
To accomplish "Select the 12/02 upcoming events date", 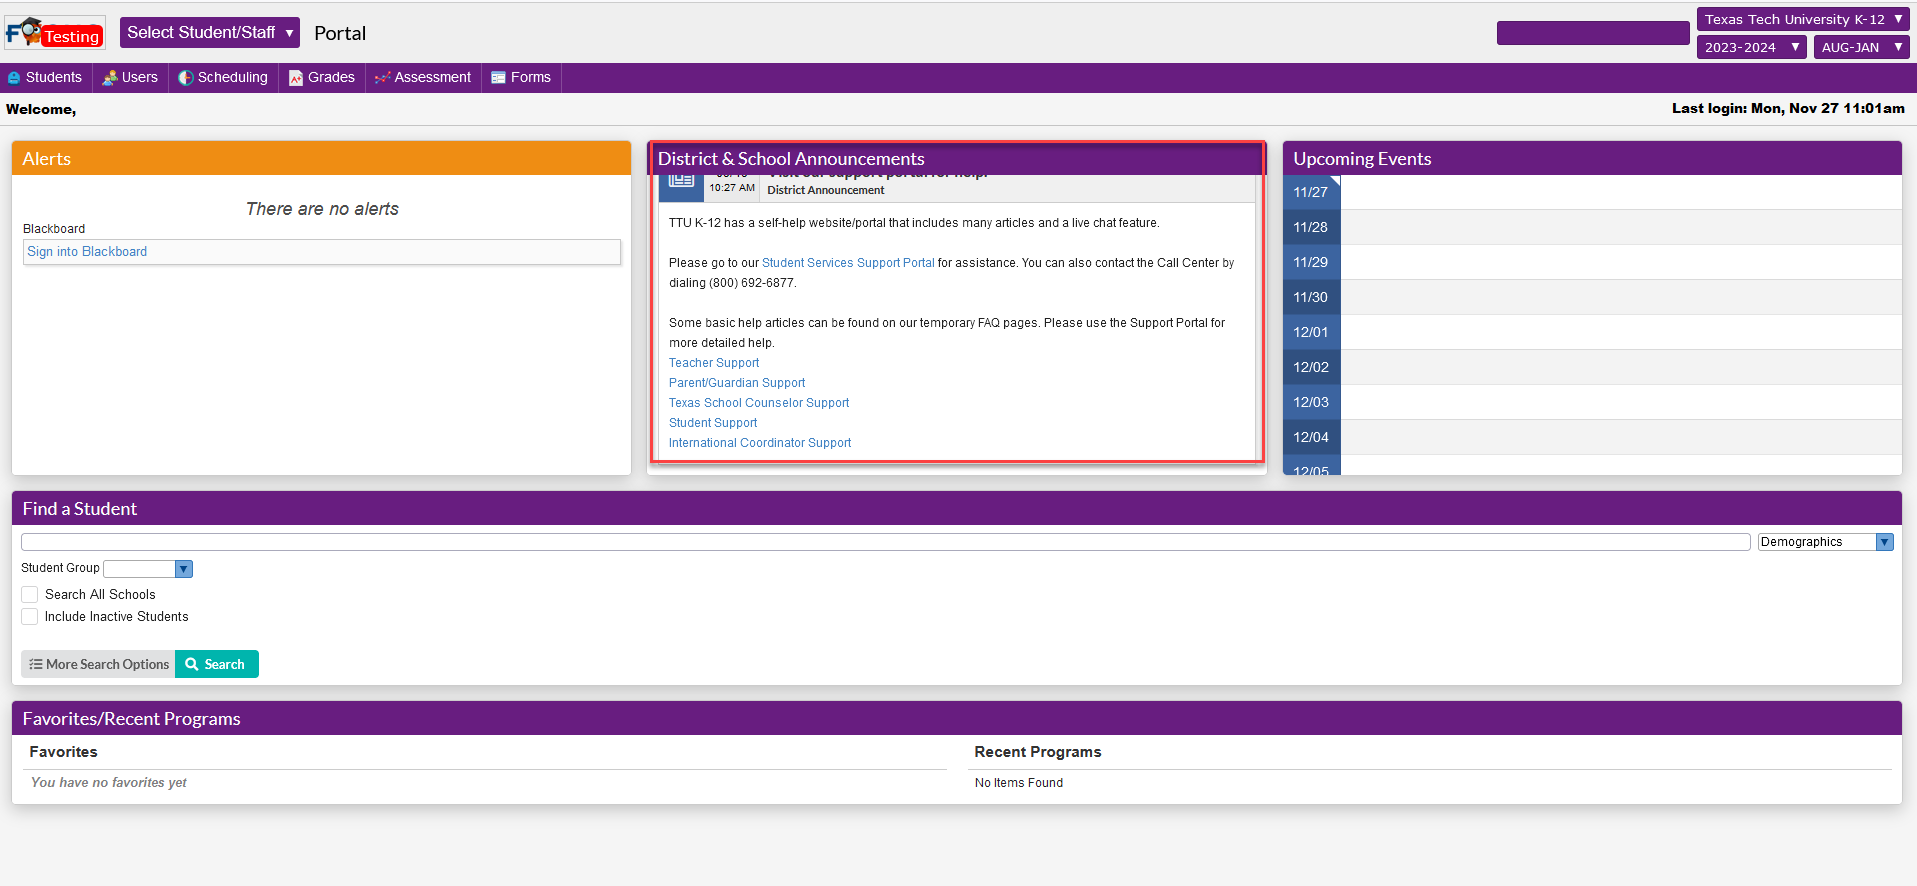I will point(1311,367).
